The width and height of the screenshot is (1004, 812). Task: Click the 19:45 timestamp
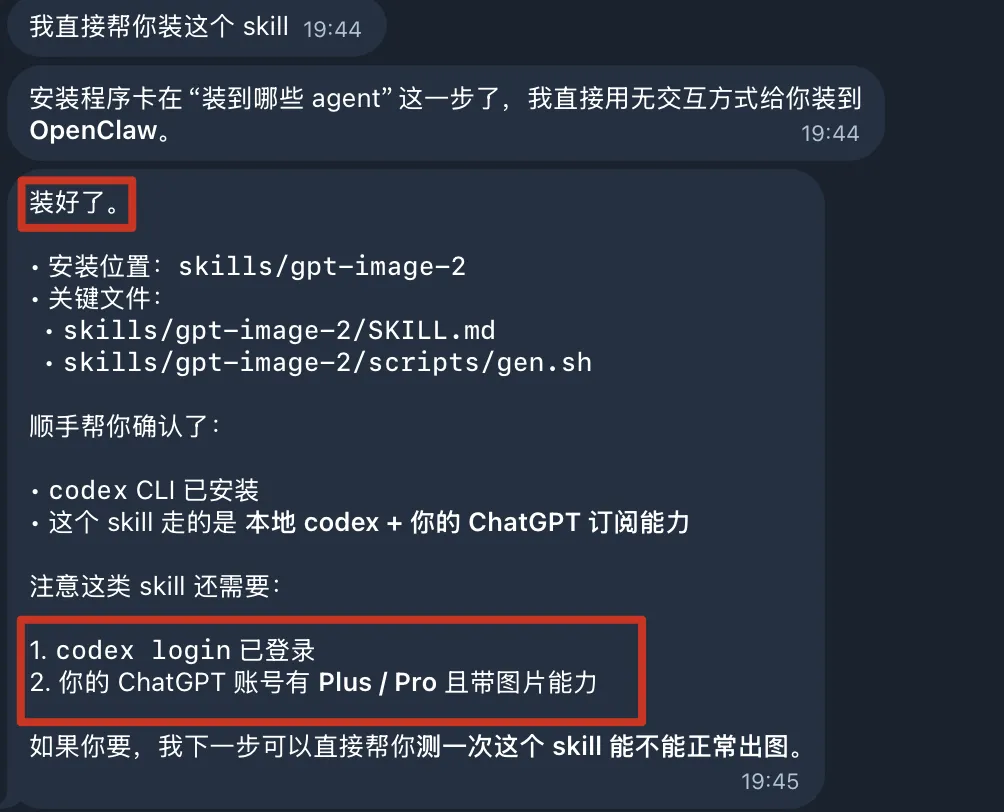pos(770,782)
